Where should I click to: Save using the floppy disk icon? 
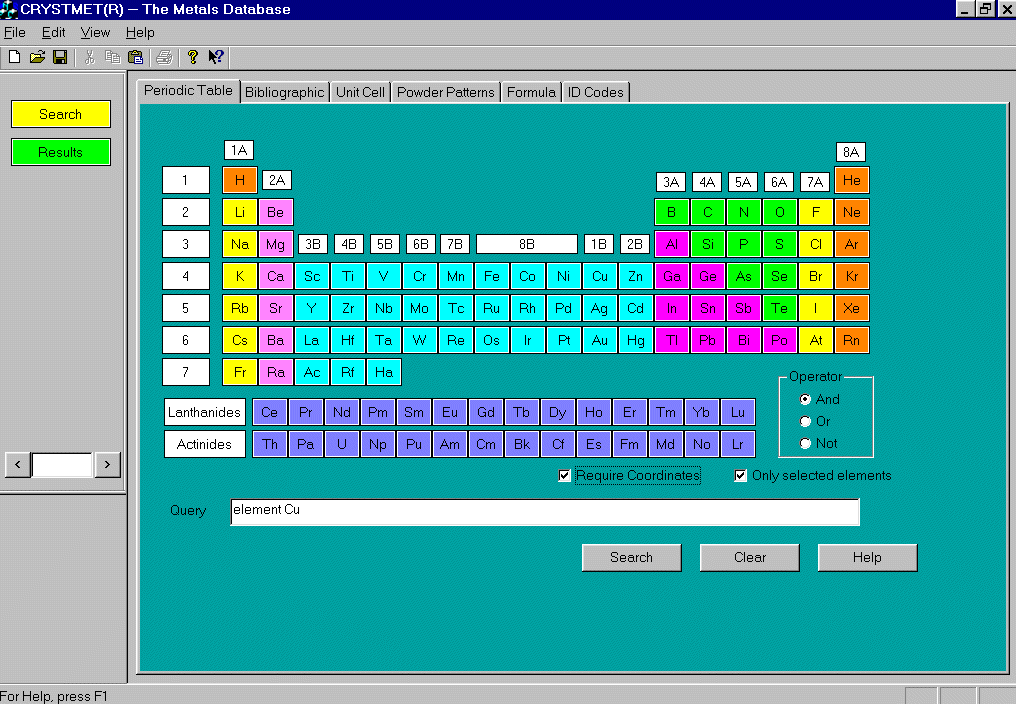(x=60, y=57)
